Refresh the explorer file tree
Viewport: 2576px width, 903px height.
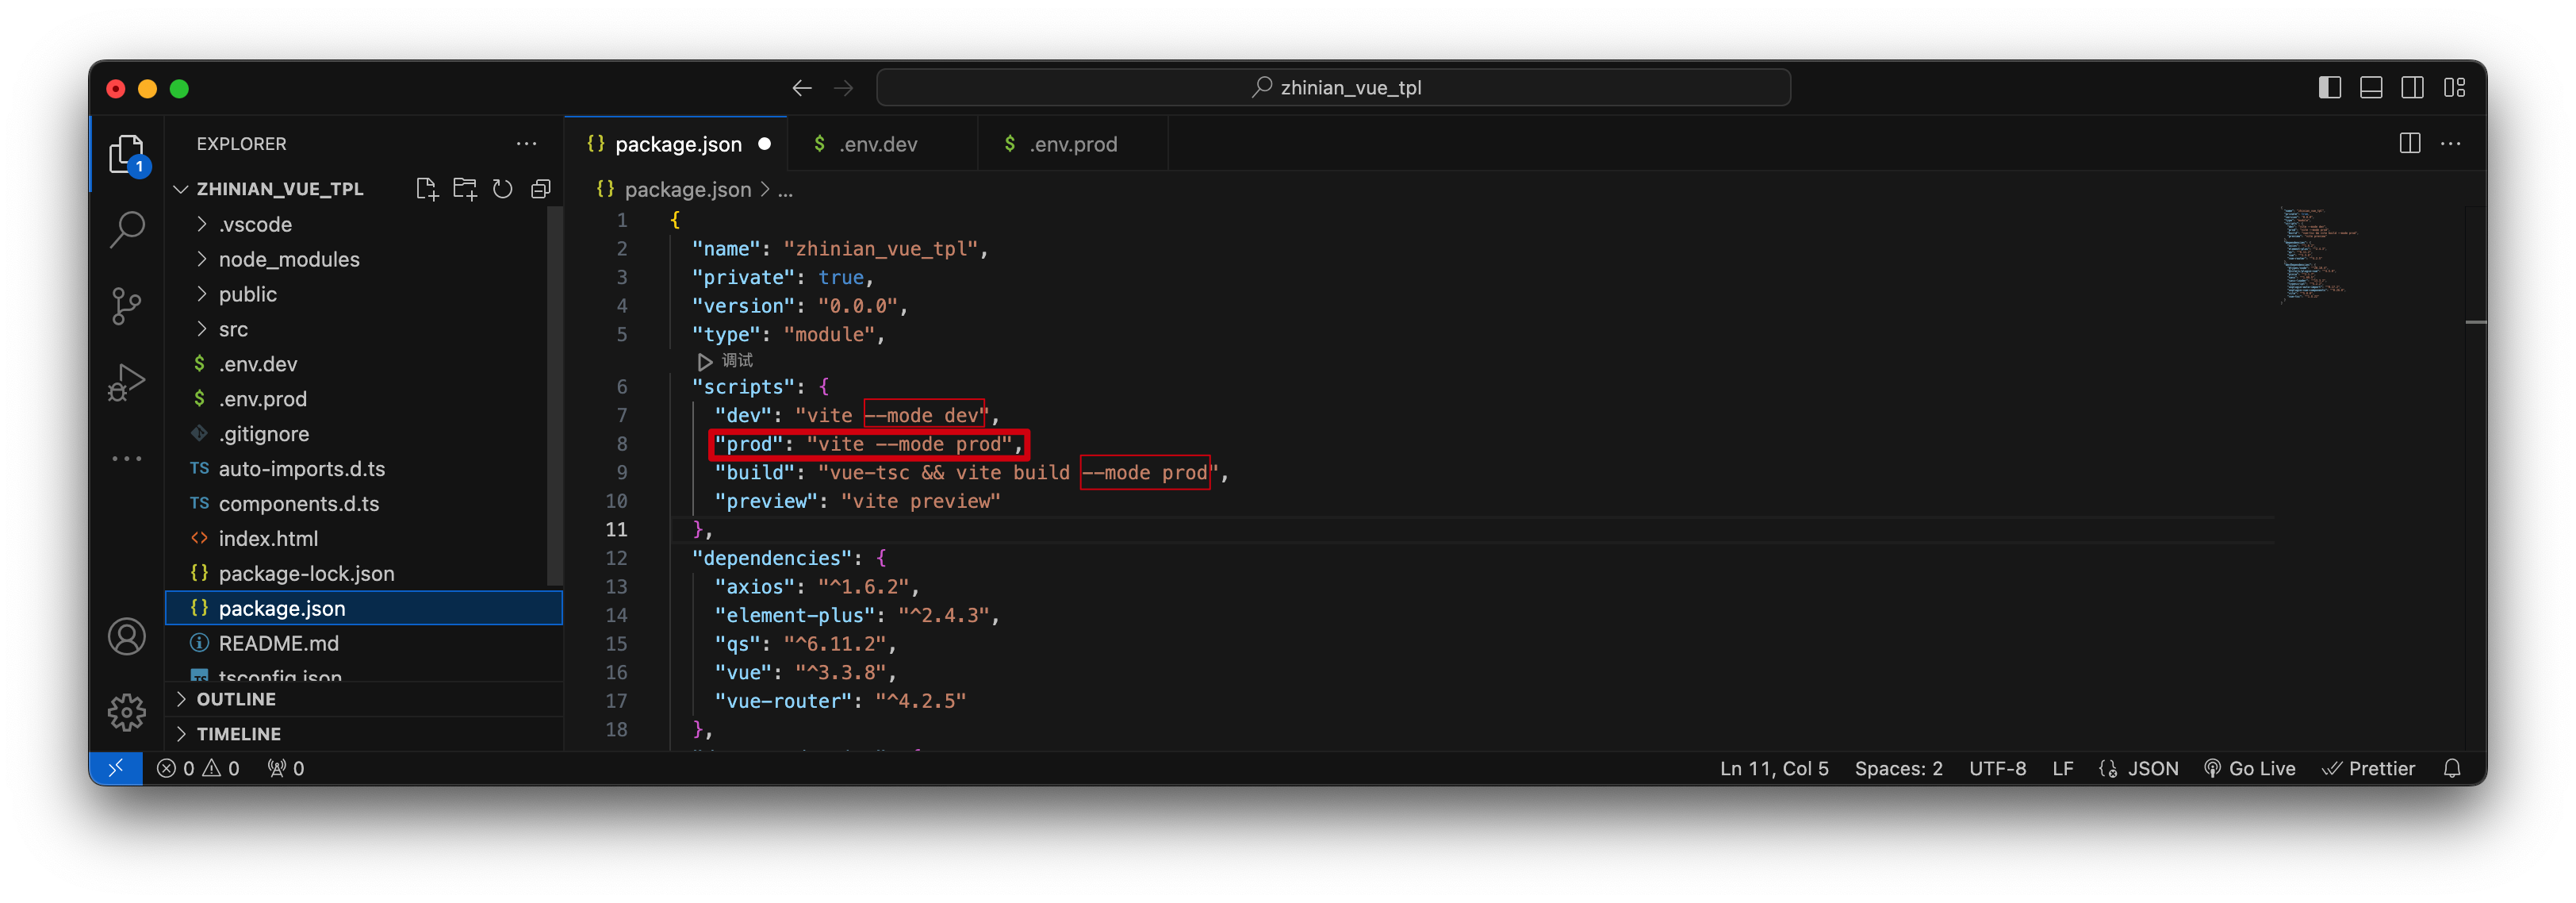click(503, 189)
